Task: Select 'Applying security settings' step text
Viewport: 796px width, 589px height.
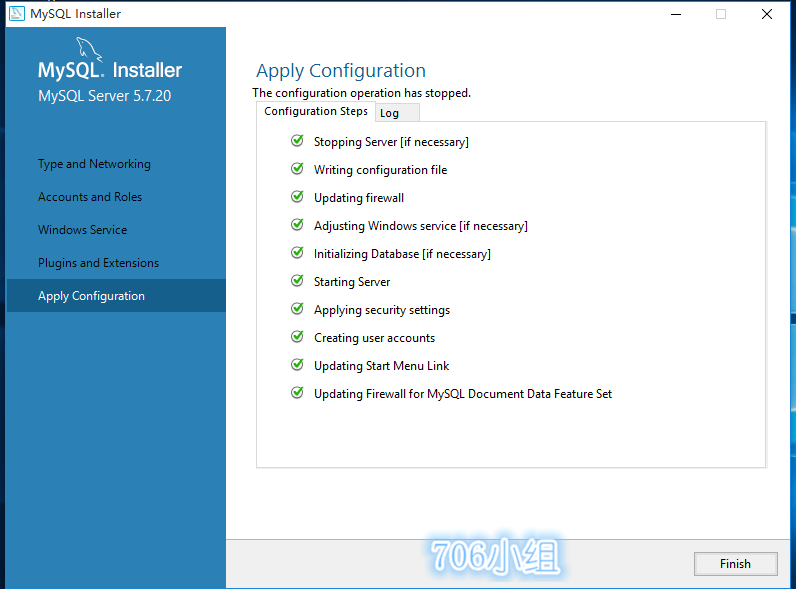Action: (382, 310)
